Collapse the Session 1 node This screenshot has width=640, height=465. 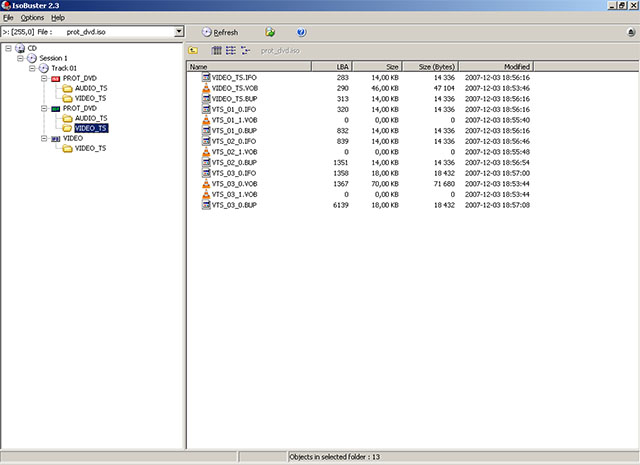coord(20,58)
